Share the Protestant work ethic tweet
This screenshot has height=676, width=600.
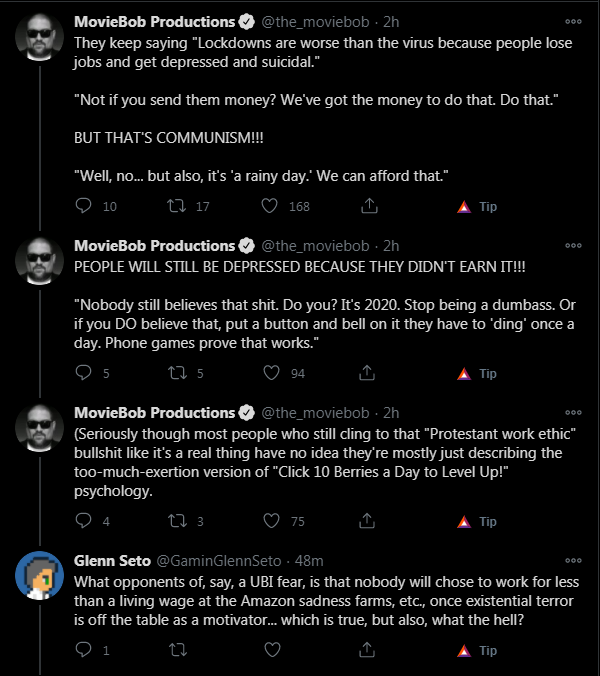tap(367, 520)
